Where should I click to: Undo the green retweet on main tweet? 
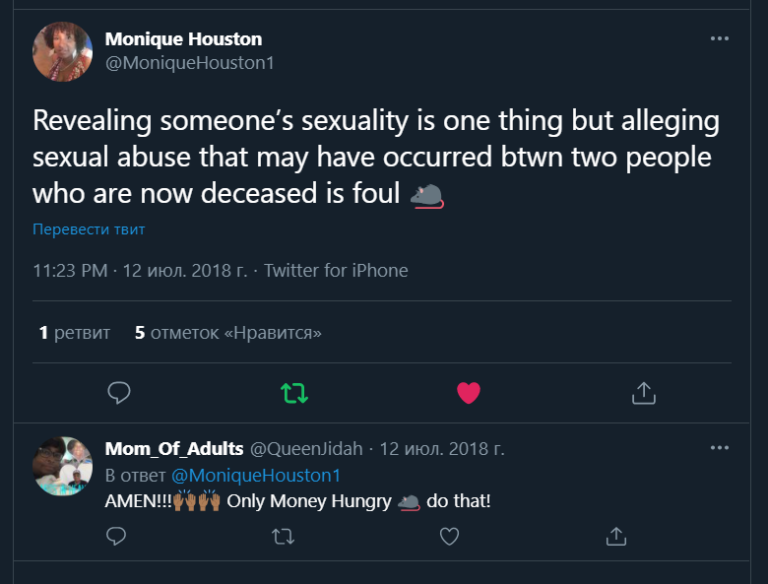tap(294, 393)
